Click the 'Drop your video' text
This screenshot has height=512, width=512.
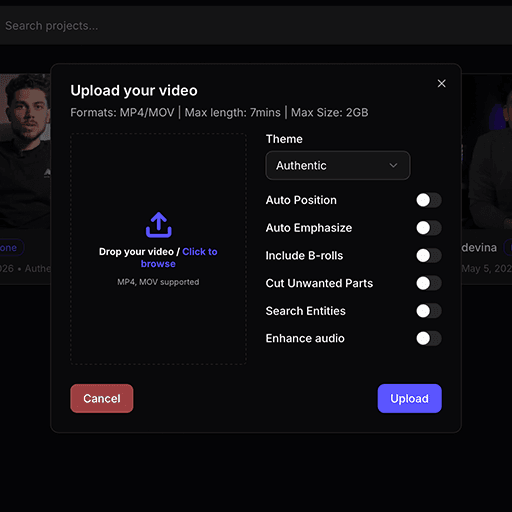click(x=136, y=252)
